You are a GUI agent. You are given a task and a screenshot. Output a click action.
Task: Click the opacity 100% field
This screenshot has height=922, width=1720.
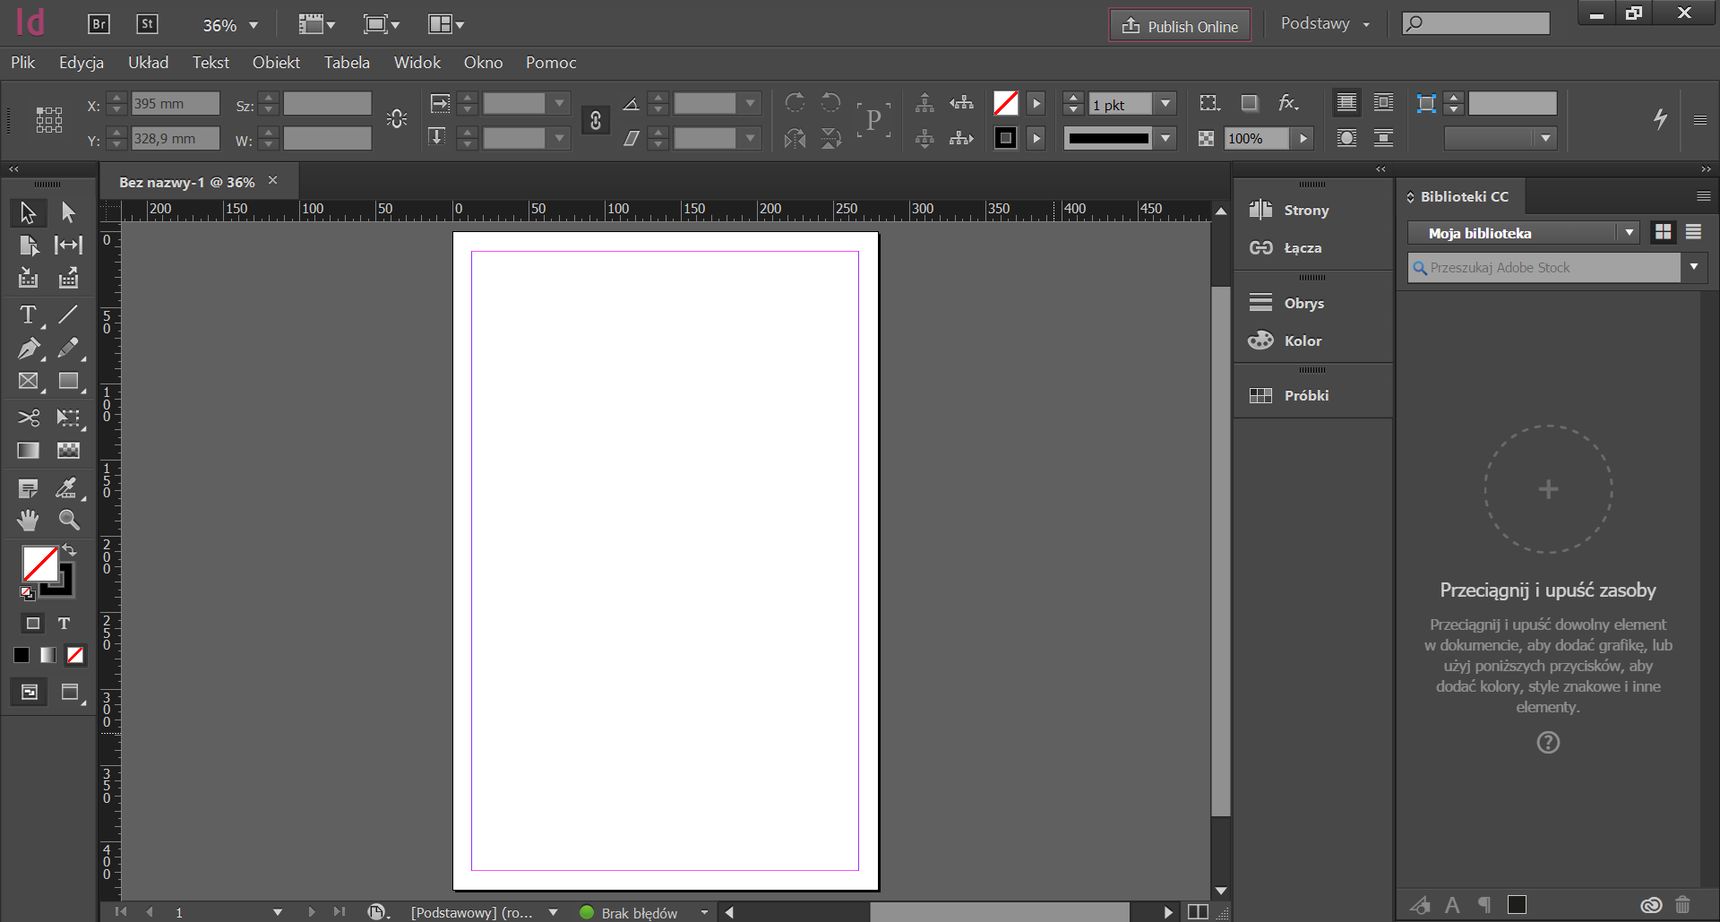(1257, 138)
